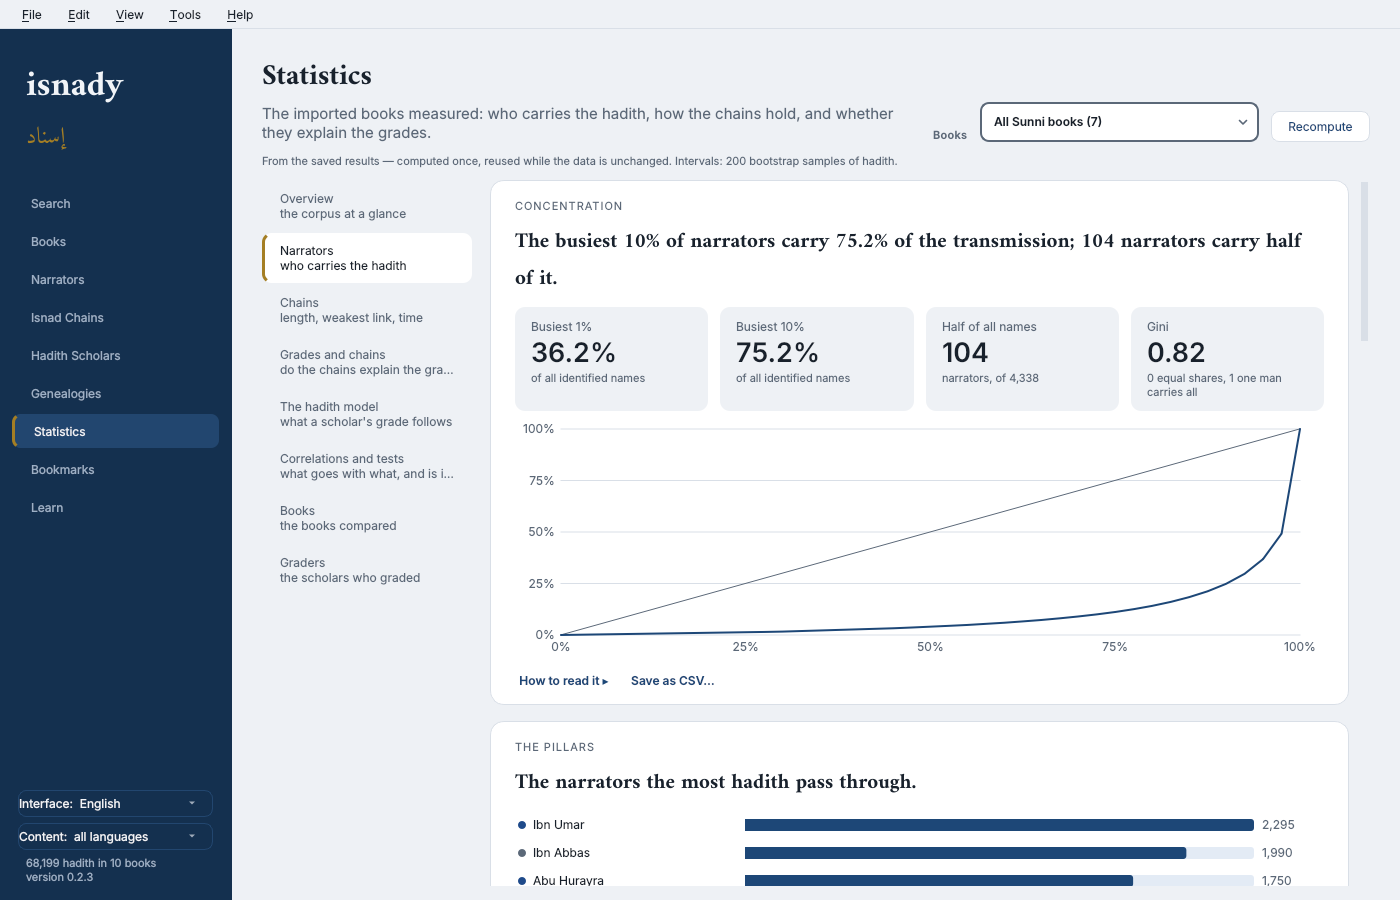
Task: Click the vertical scrollbar of the statistics panel
Action: (1365, 261)
